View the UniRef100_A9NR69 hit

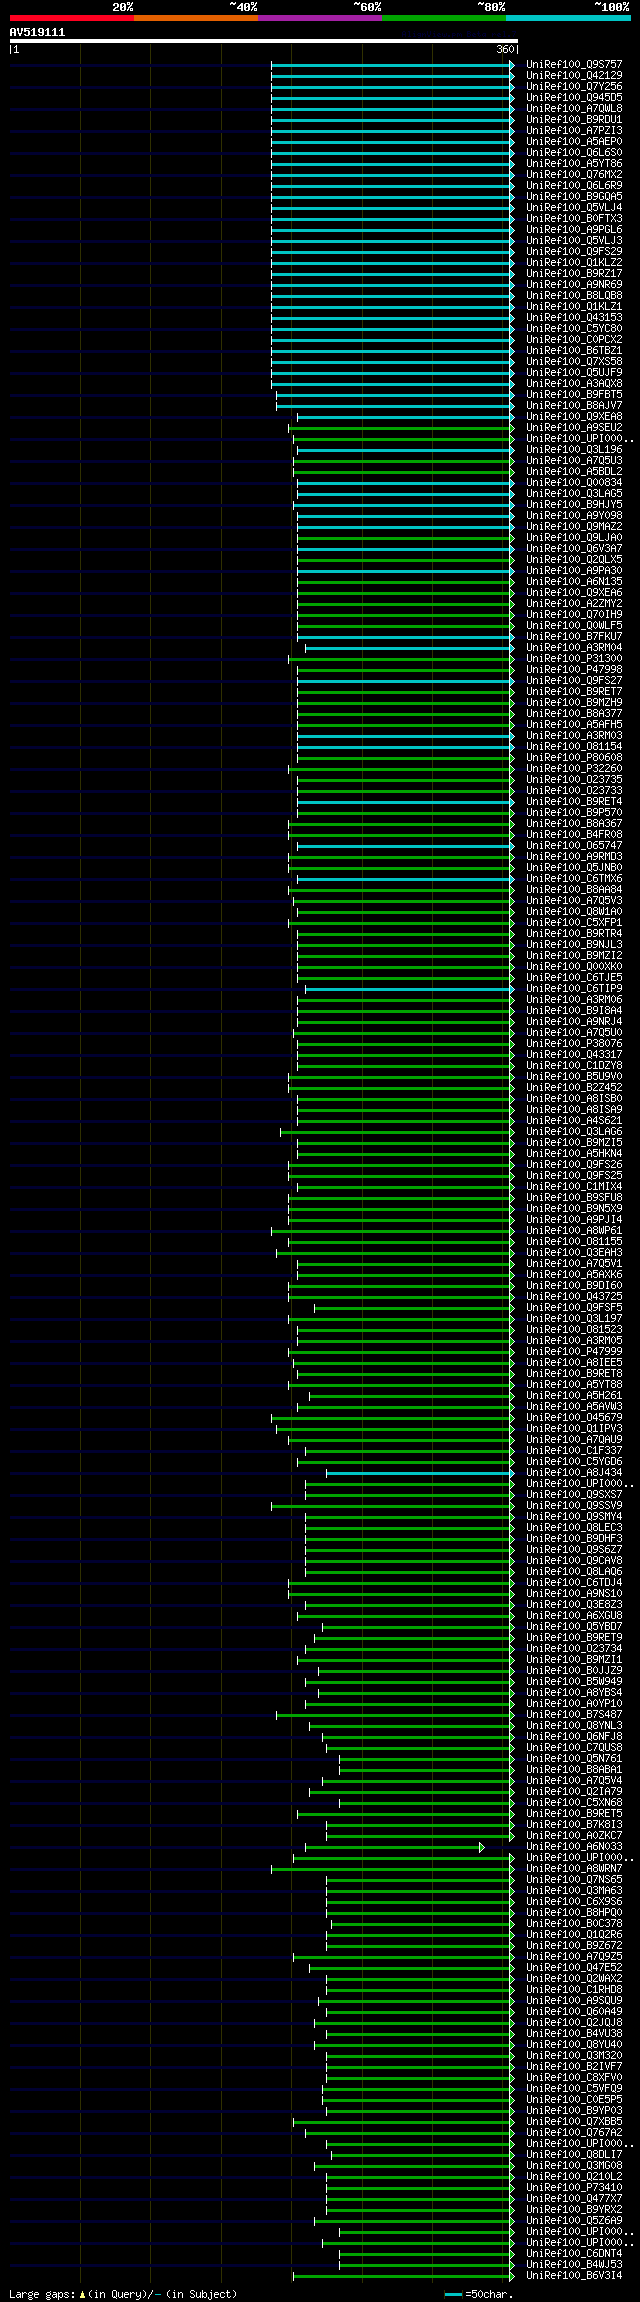(574, 284)
